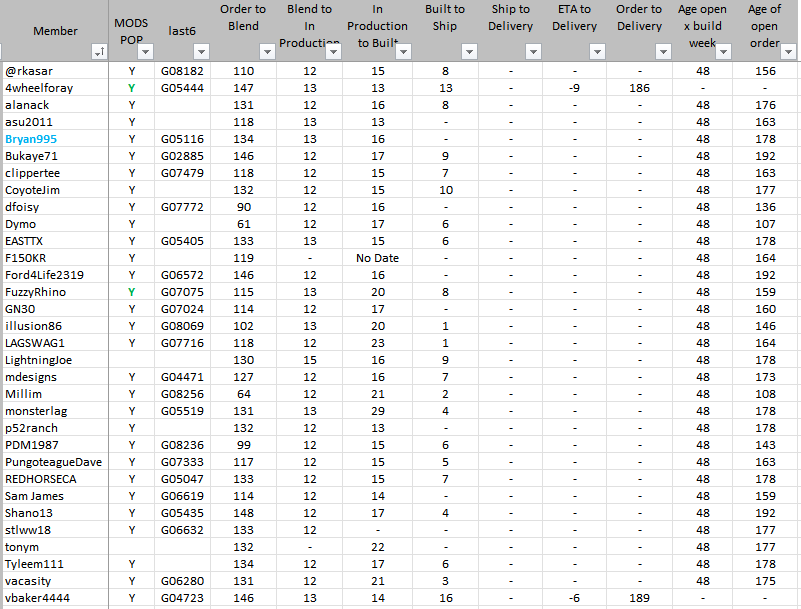
Task: Click the Blend to In Production filter arrow
Action: pos(332,51)
